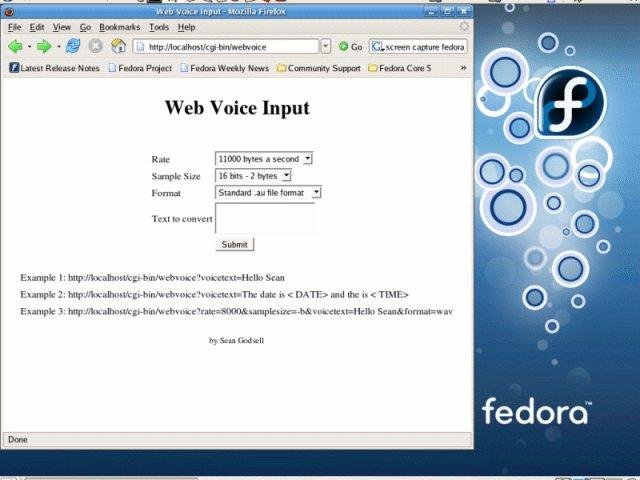640x480 pixels.
Task: Open the Help menu
Action: pyautogui.click(x=187, y=27)
